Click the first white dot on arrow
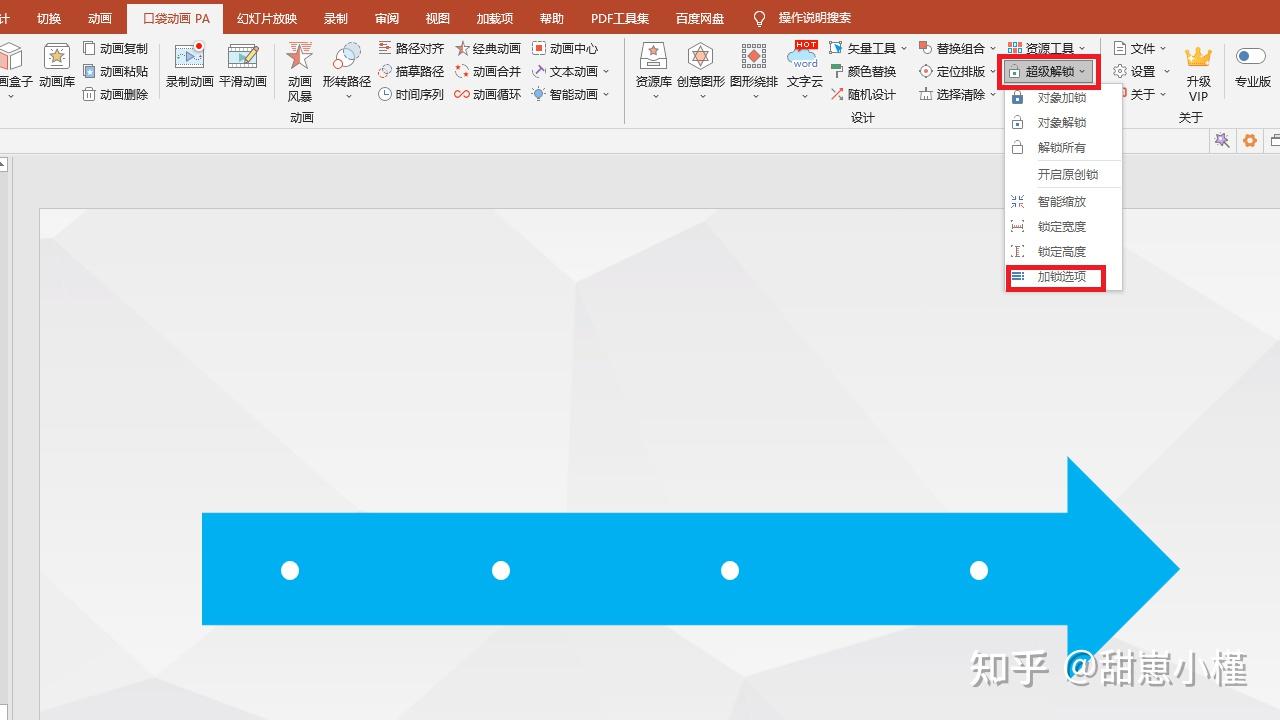1280x720 pixels. [x=290, y=570]
